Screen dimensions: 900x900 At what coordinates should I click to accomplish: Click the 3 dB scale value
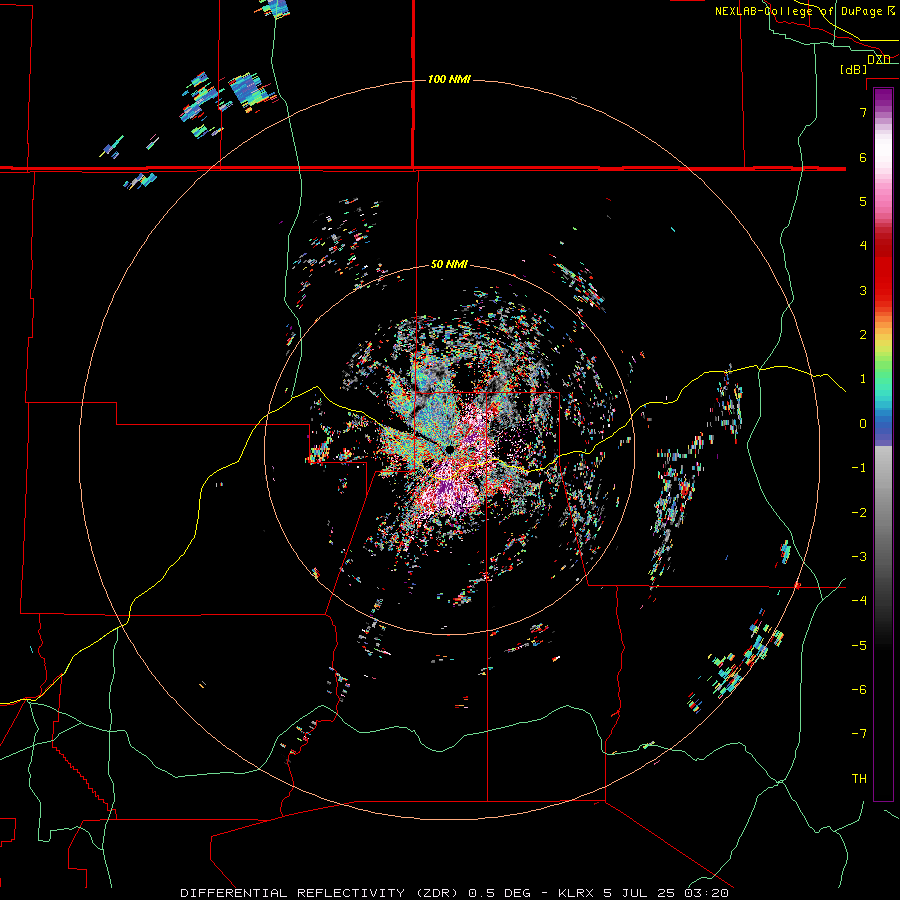[863, 290]
